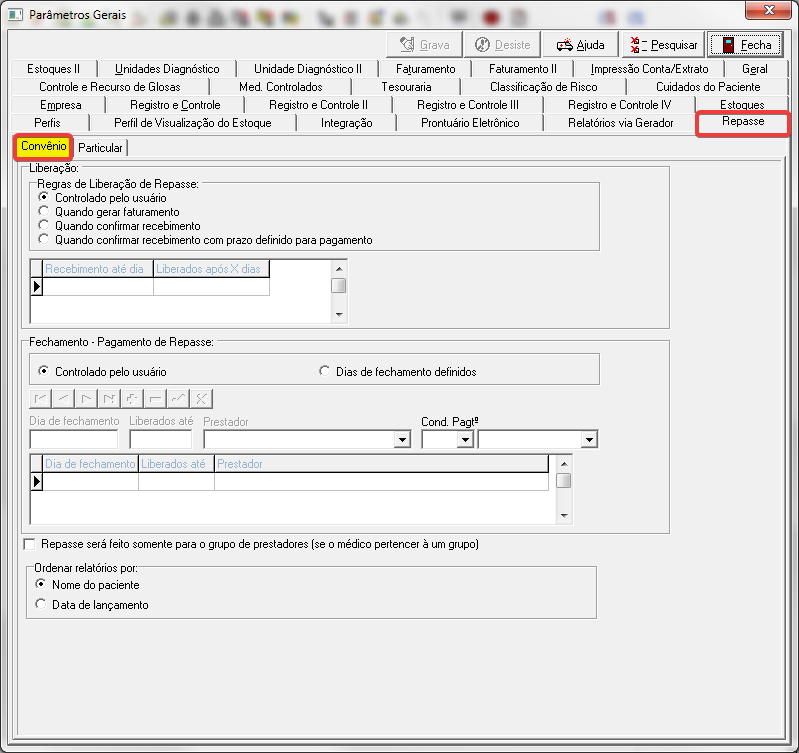Screen dimensions: 799x753
Task: Open the Prestador dropdown
Action: [x=402, y=440]
